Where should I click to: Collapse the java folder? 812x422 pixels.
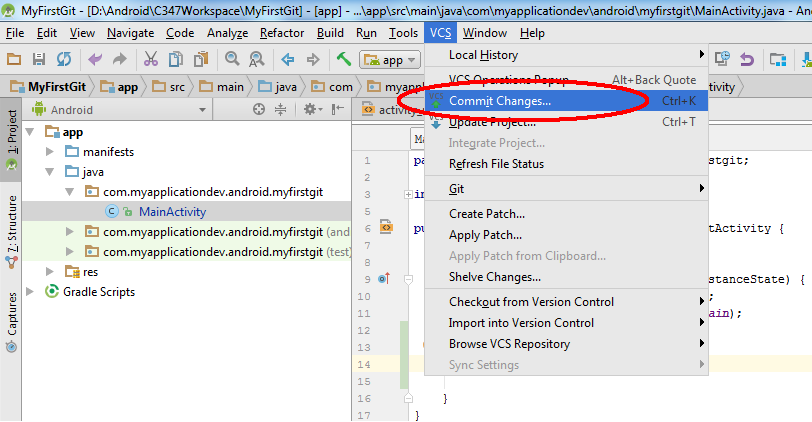[x=49, y=172]
